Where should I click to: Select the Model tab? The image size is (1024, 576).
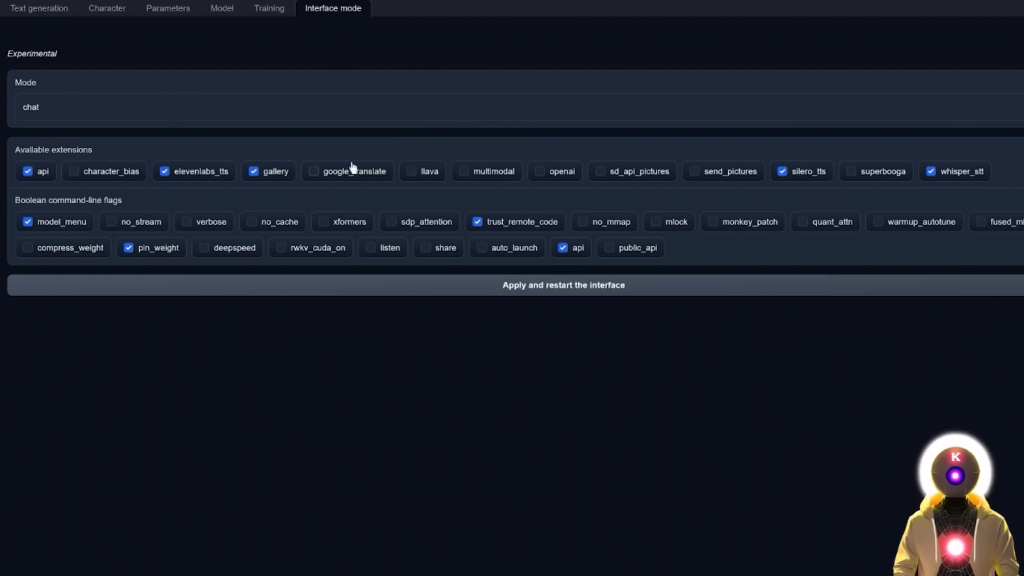tap(222, 8)
